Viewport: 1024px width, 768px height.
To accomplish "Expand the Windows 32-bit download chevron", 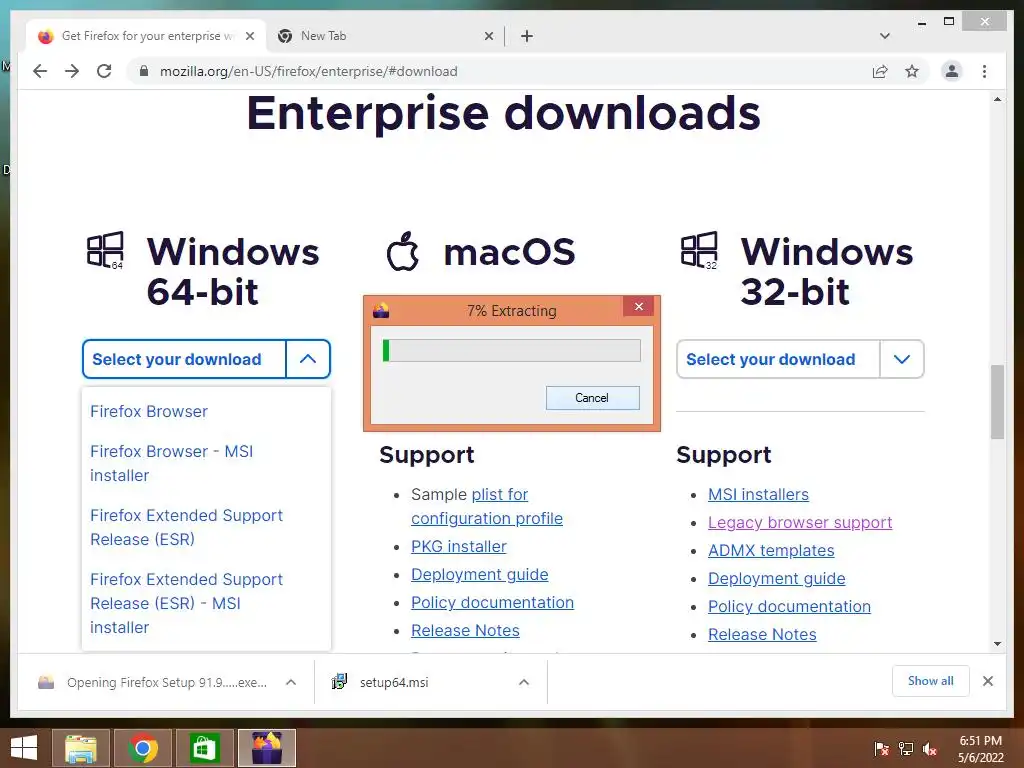I will point(901,359).
